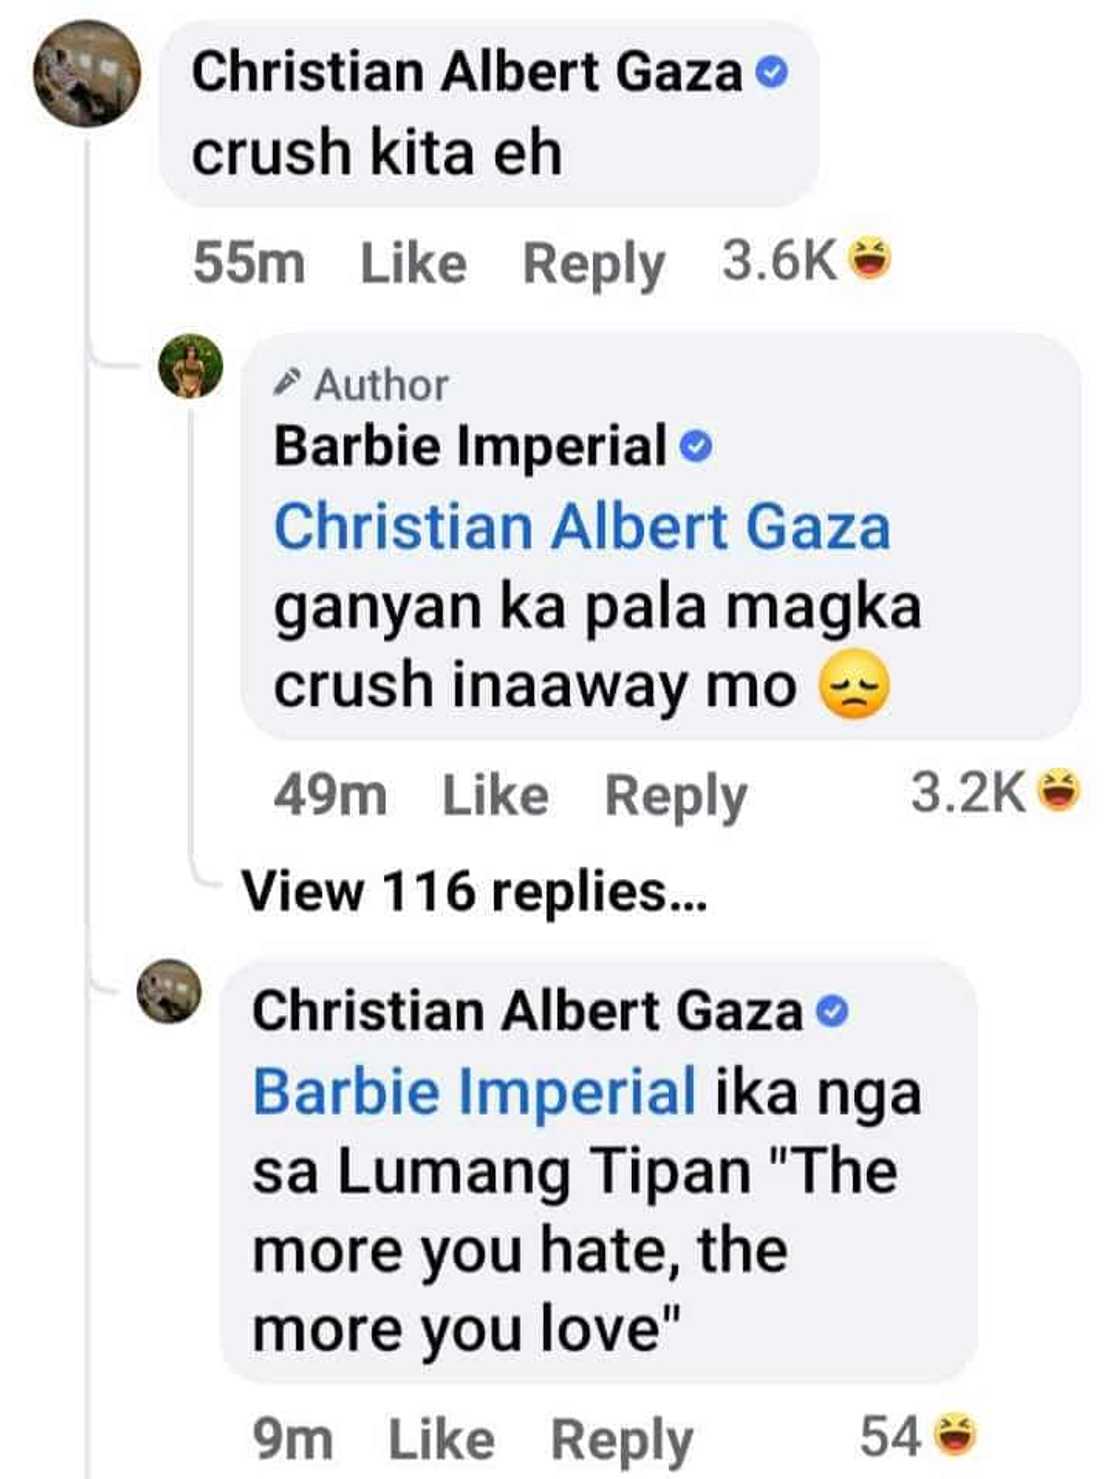Open avatar on the last reply
This screenshot has height=1479, width=1120.
pyautogui.click(x=169, y=991)
